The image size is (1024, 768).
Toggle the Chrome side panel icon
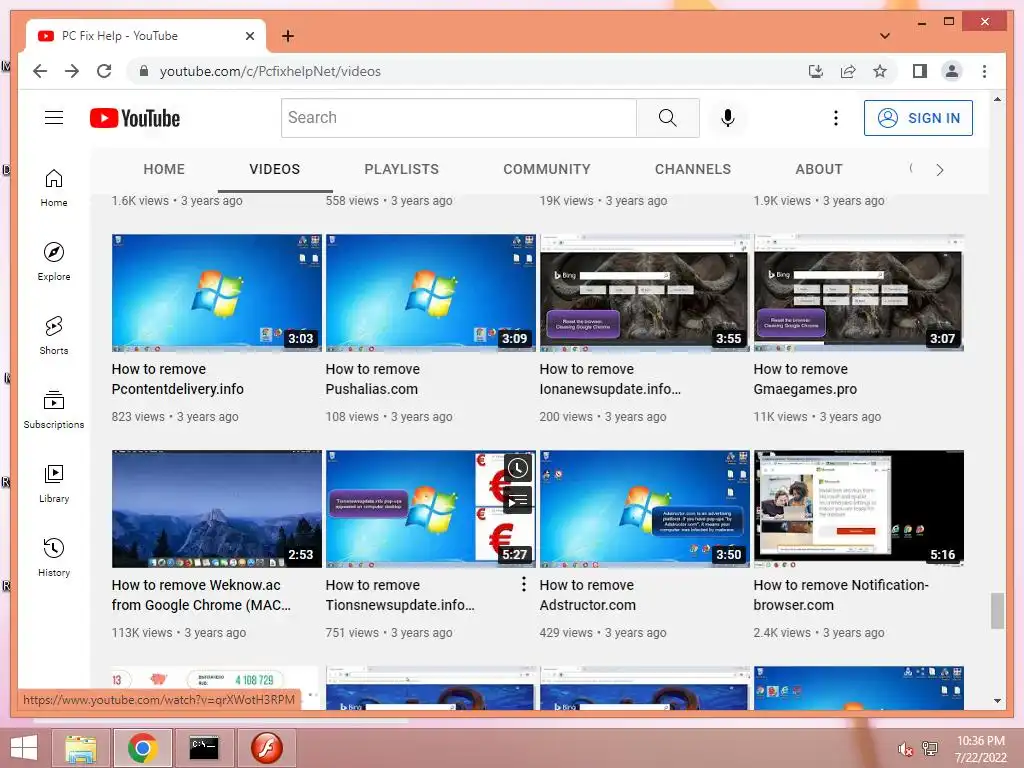(920, 71)
